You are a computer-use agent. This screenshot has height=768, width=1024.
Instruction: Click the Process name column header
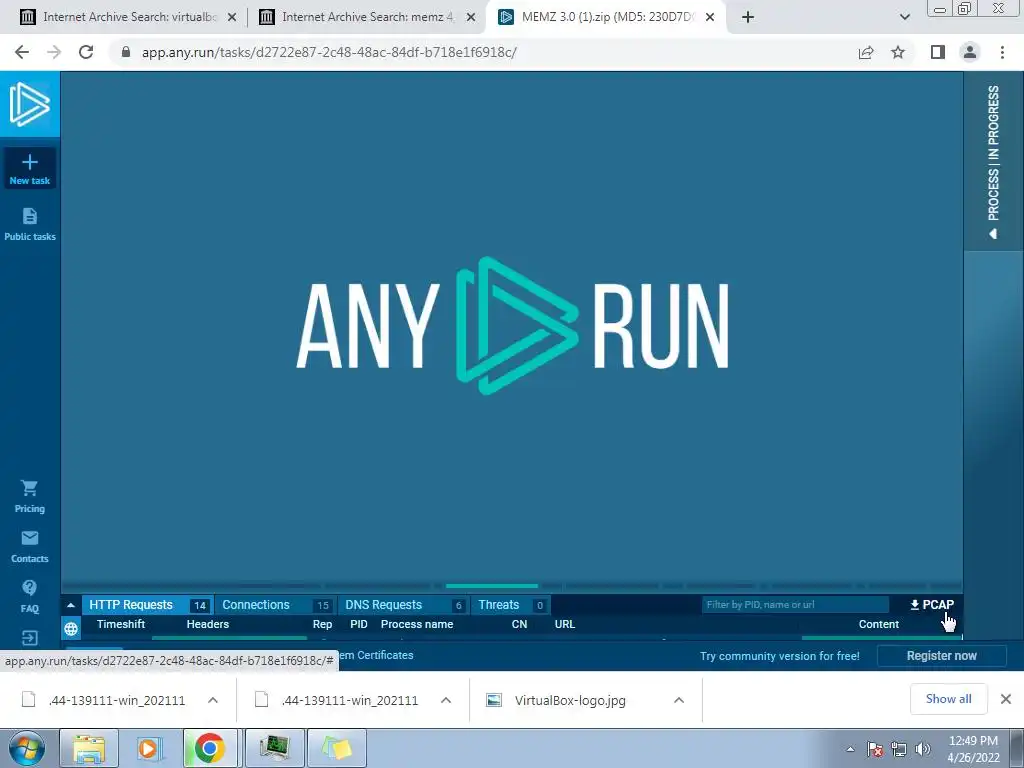tap(417, 624)
